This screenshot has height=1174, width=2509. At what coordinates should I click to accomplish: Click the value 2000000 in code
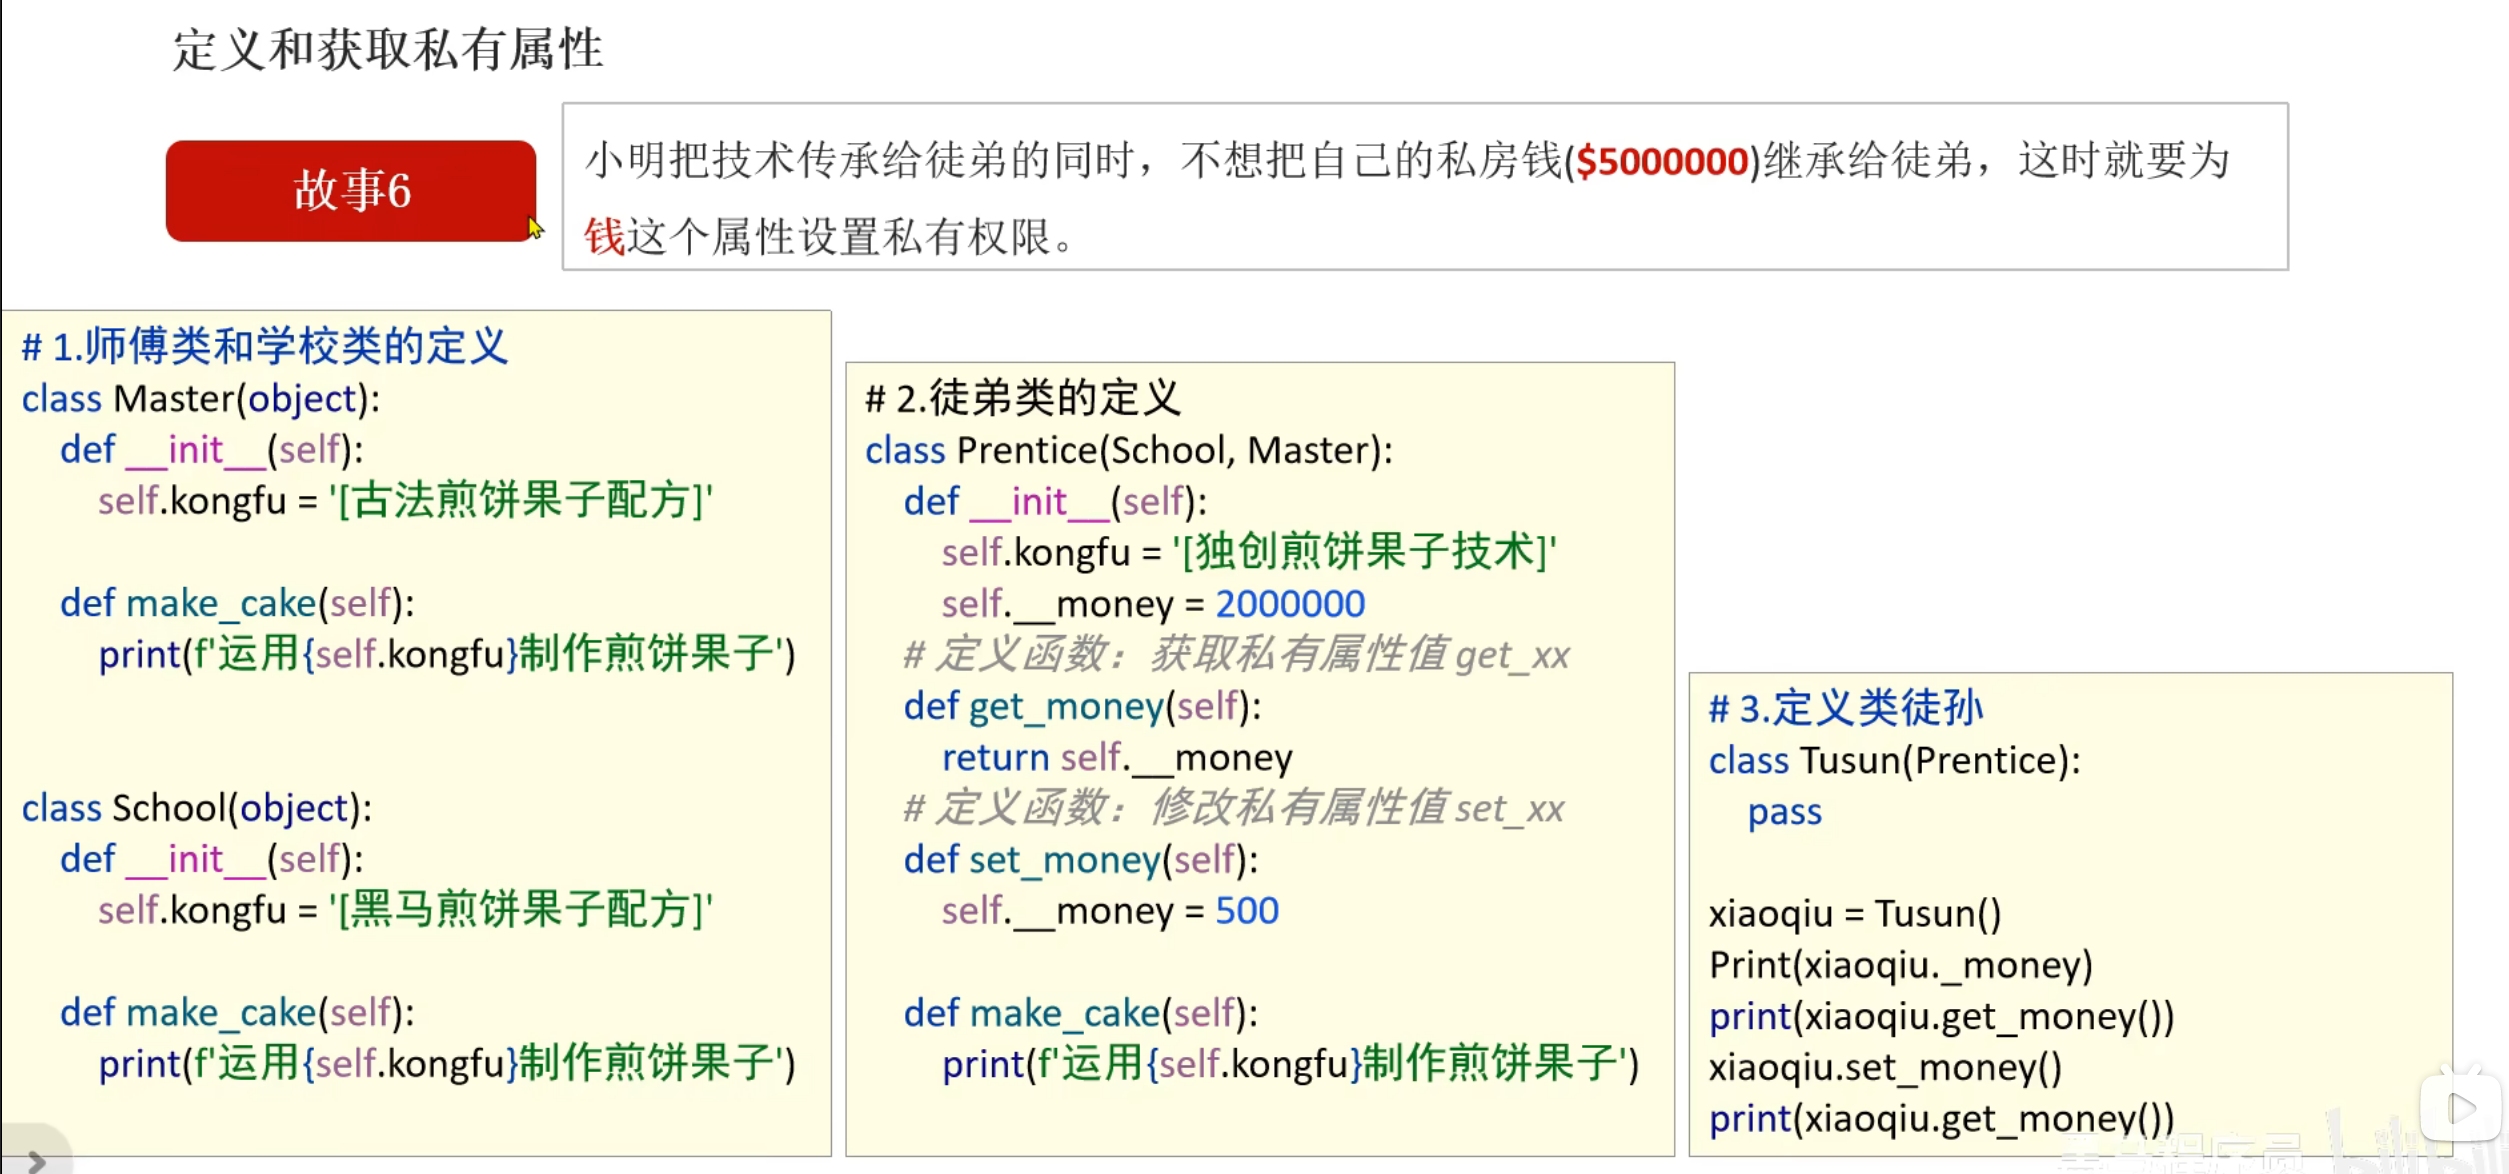pos(1289,604)
